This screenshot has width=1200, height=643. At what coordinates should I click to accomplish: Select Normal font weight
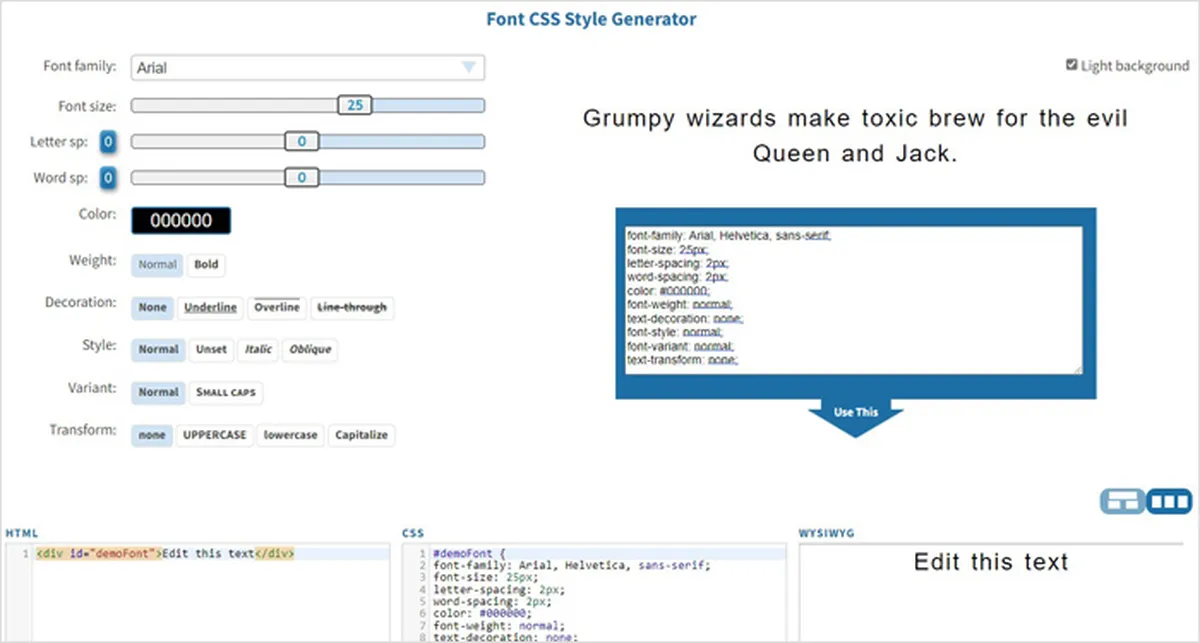click(x=157, y=265)
